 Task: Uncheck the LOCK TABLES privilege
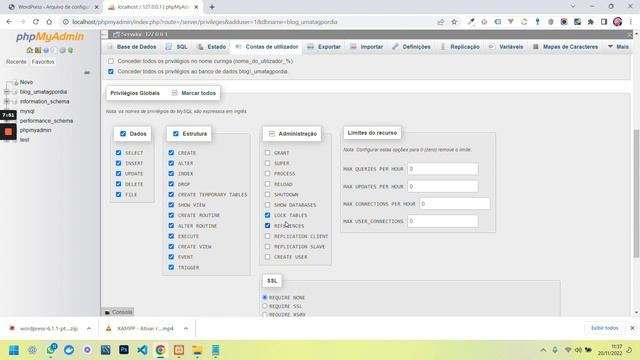tap(267, 215)
